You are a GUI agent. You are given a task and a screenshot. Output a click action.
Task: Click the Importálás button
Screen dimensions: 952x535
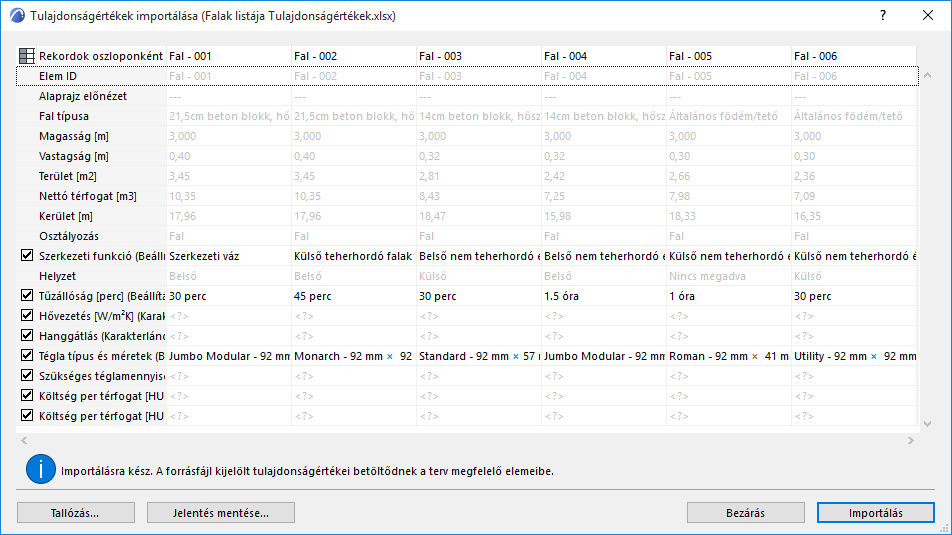pyautogui.click(x=876, y=513)
